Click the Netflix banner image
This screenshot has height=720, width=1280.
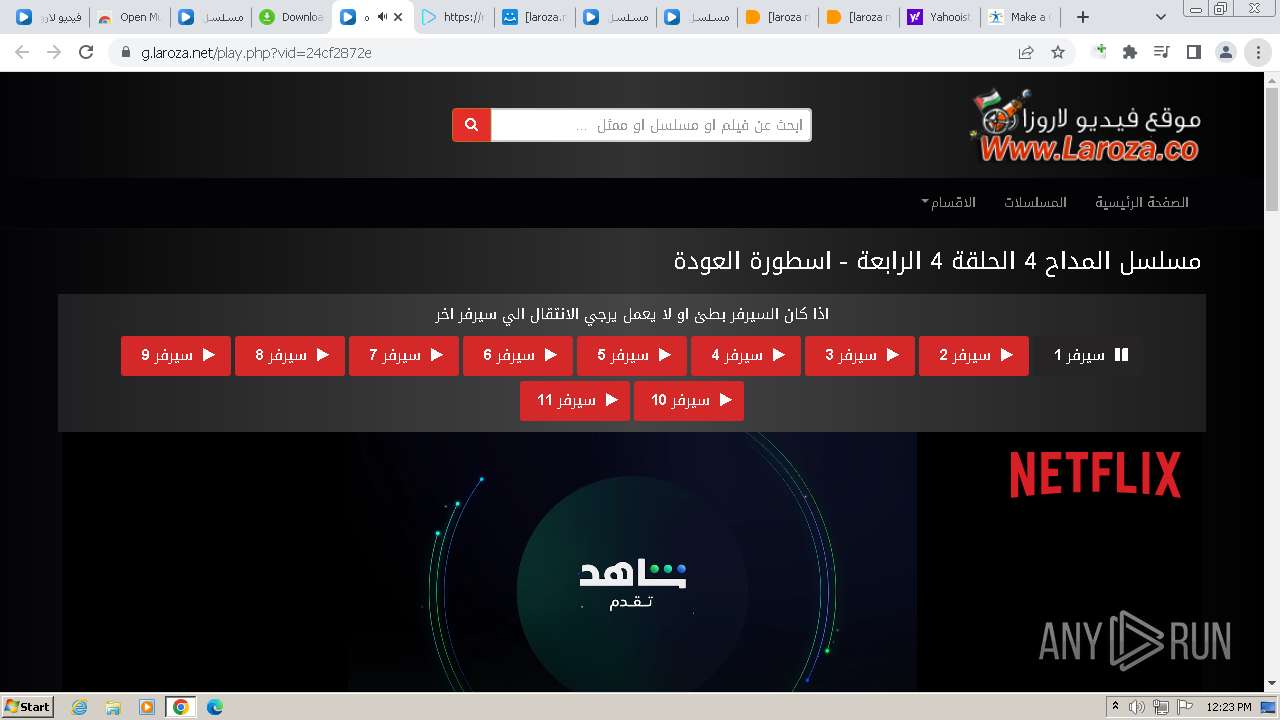tap(1094, 474)
